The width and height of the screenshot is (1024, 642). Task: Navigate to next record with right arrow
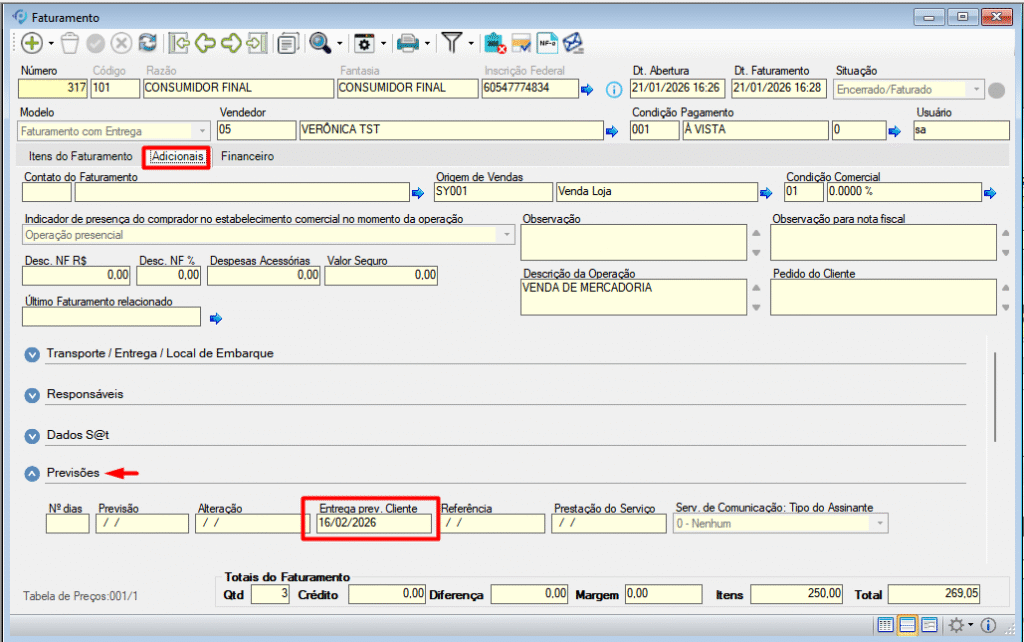pos(232,43)
